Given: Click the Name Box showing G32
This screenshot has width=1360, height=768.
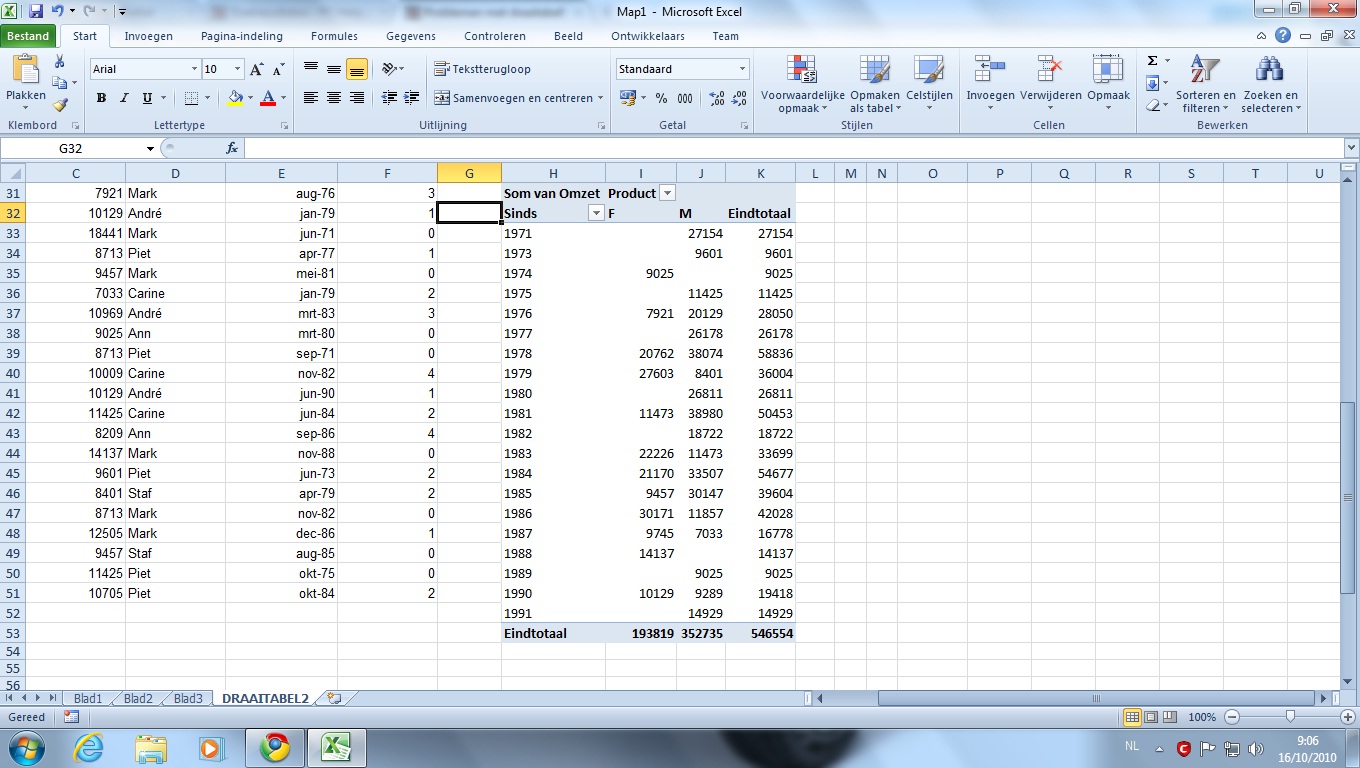Looking at the screenshot, I should click(x=70, y=148).
